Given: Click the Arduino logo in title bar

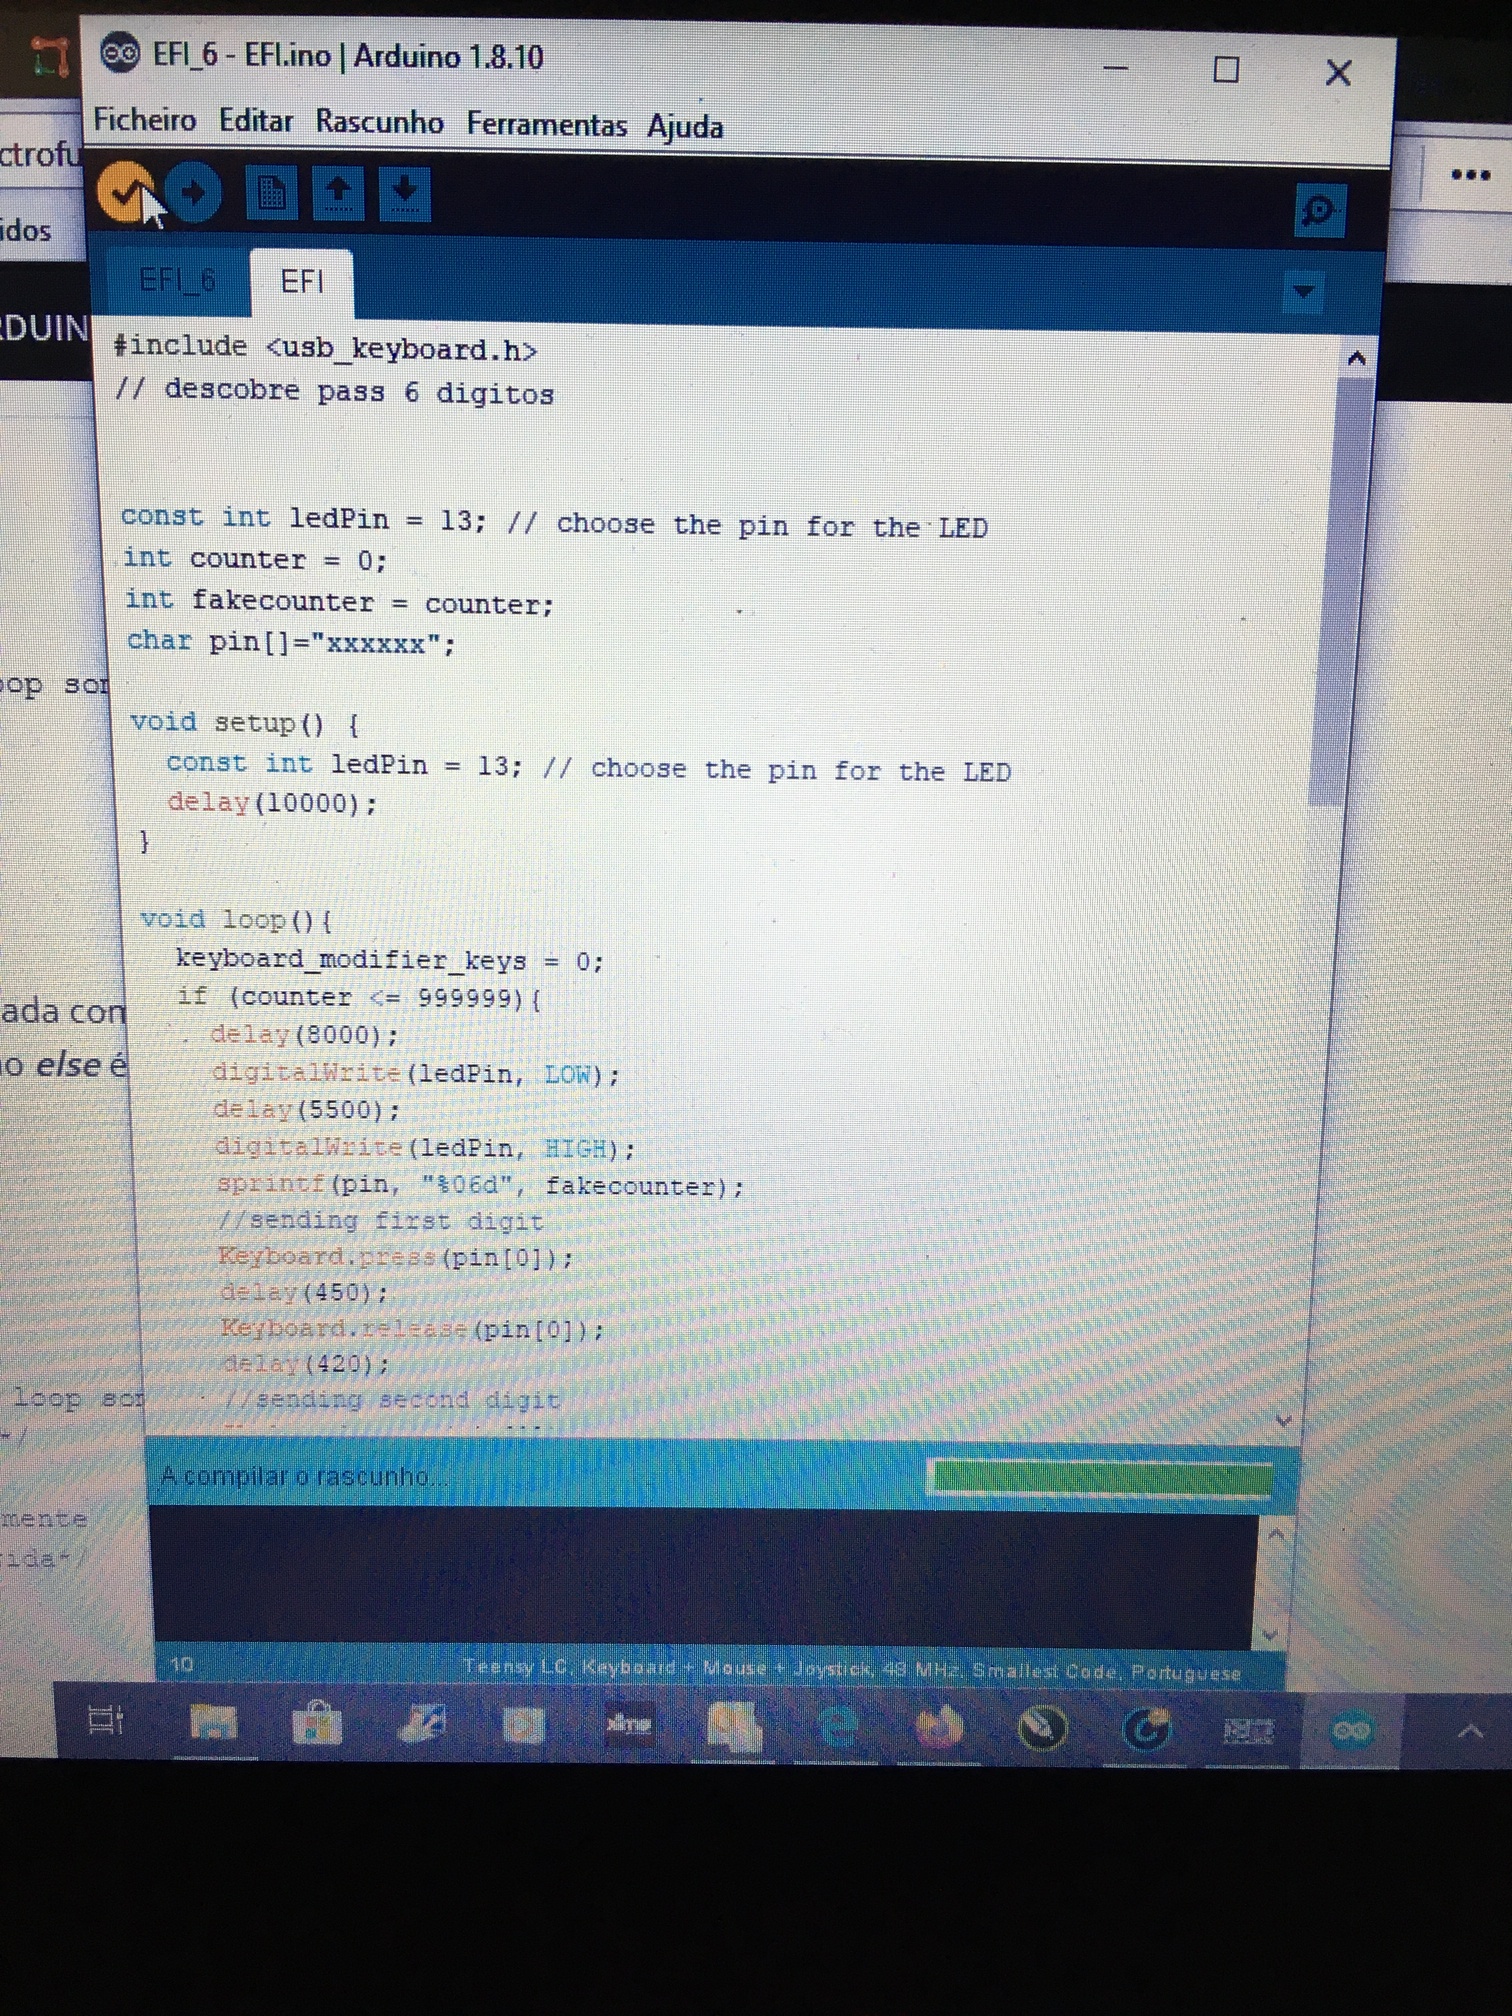Looking at the screenshot, I should [121, 53].
